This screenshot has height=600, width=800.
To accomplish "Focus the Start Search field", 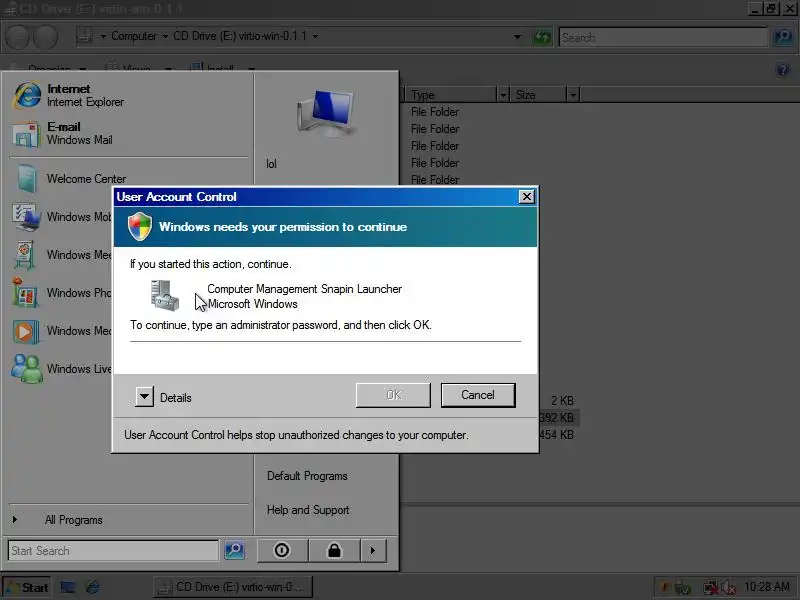I will pyautogui.click(x=113, y=551).
